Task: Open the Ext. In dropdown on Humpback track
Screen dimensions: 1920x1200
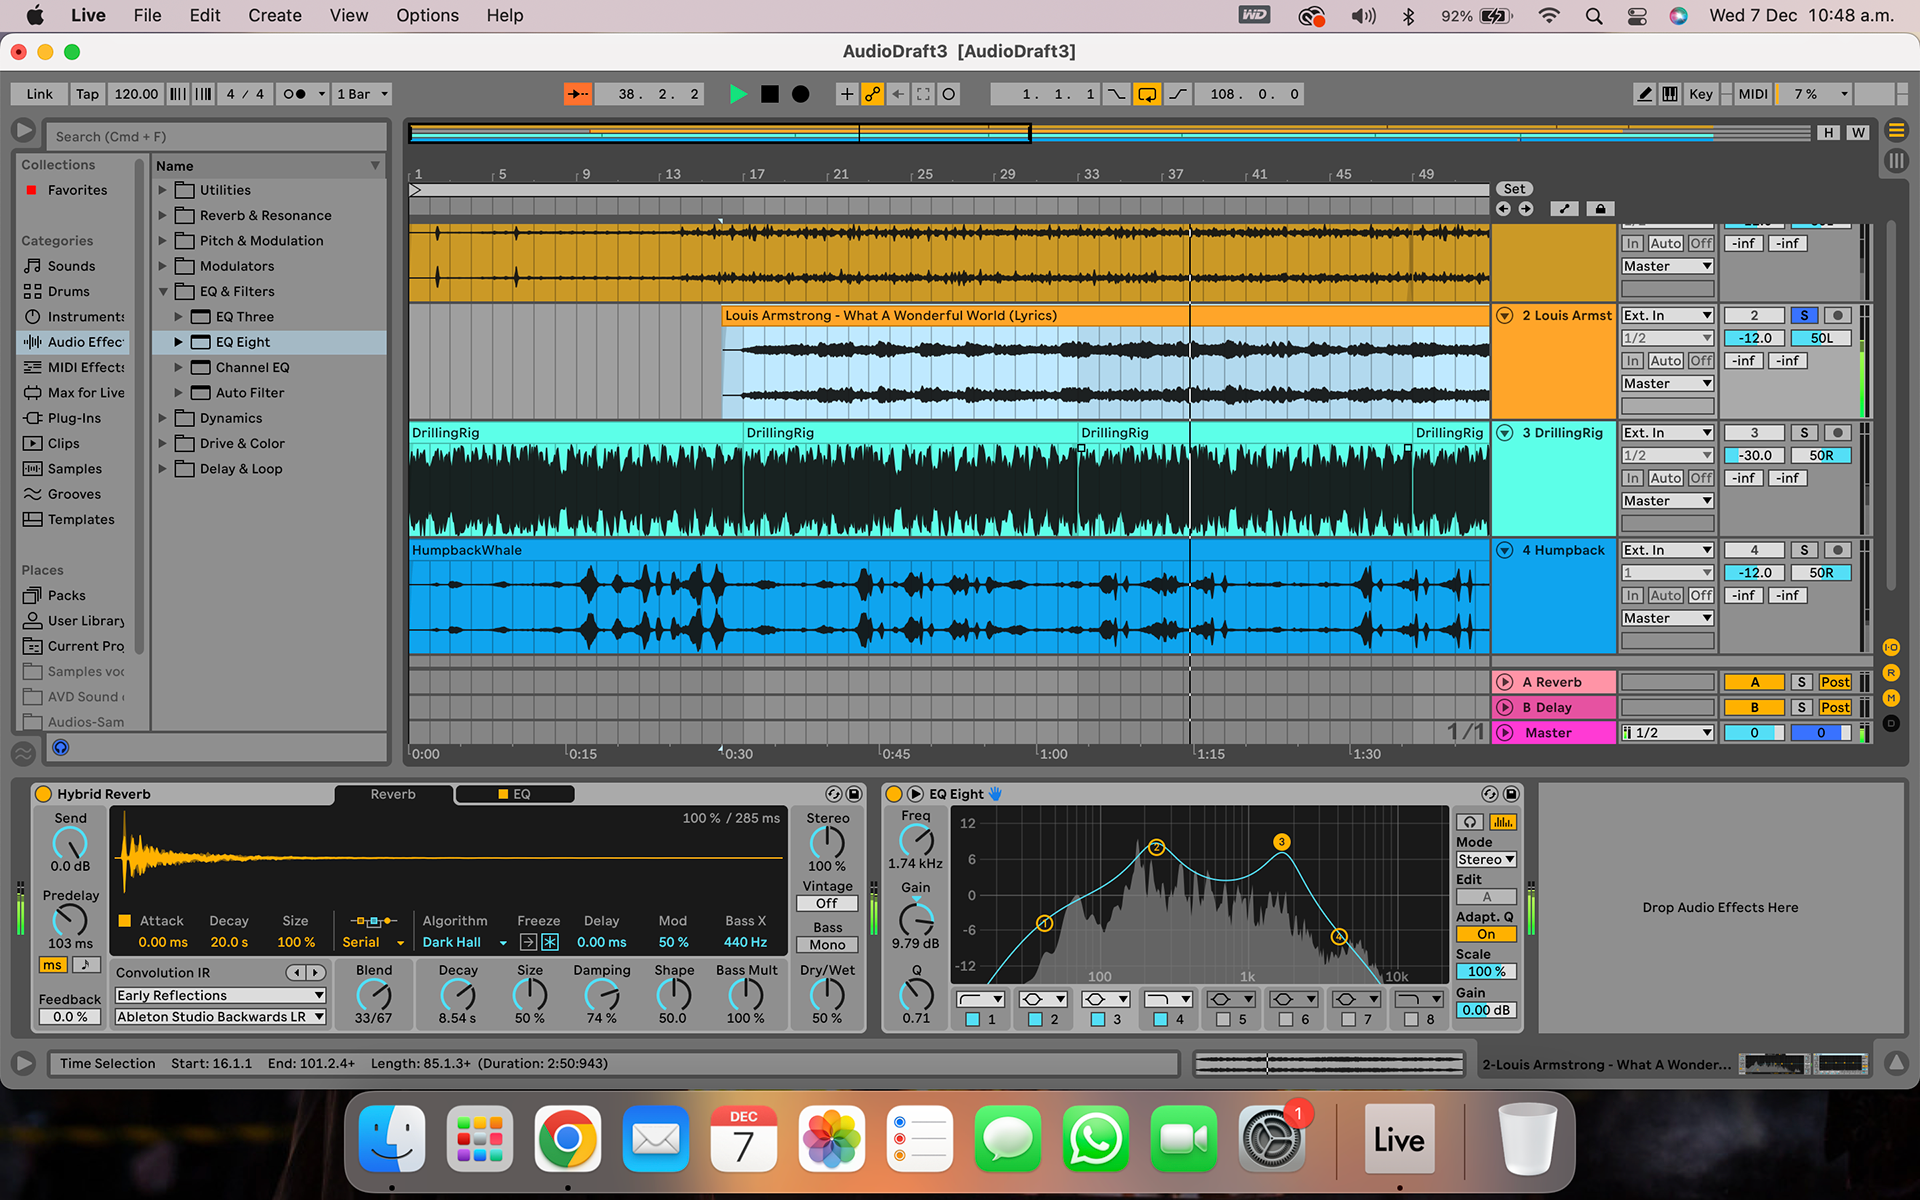Action: pyautogui.click(x=1667, y=550)
